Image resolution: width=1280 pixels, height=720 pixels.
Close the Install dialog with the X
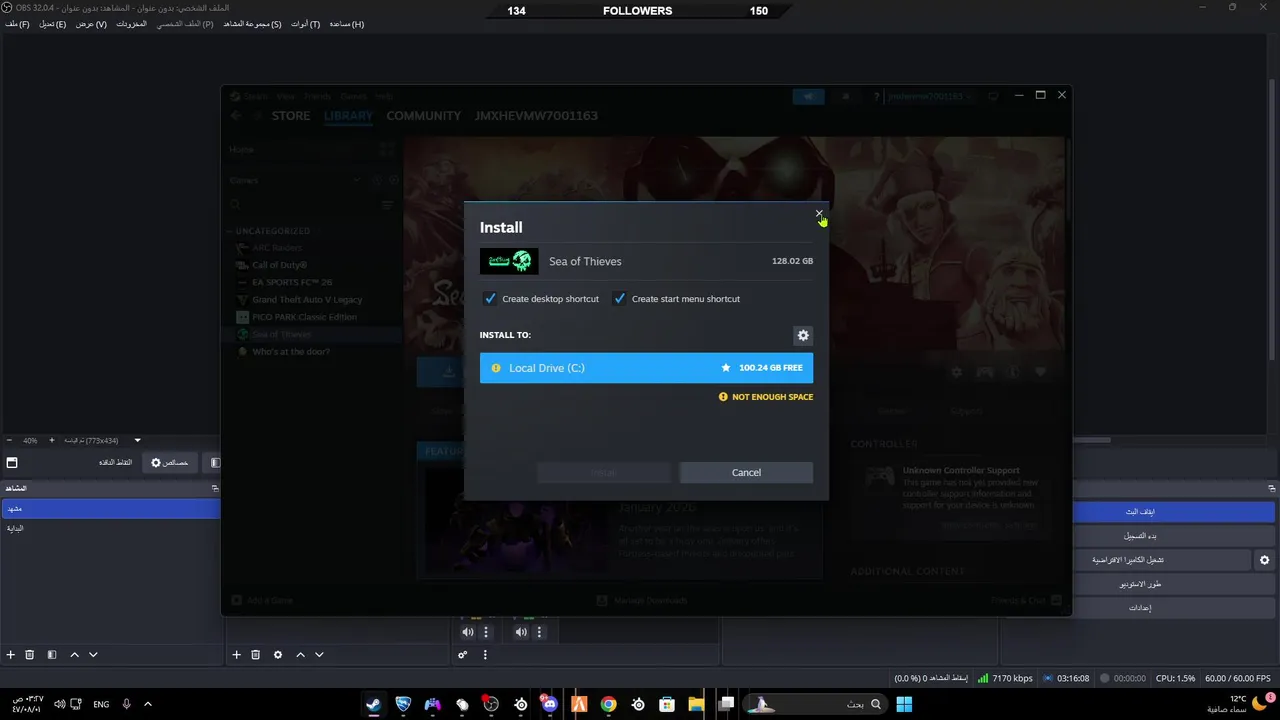[x=819, y=213]
